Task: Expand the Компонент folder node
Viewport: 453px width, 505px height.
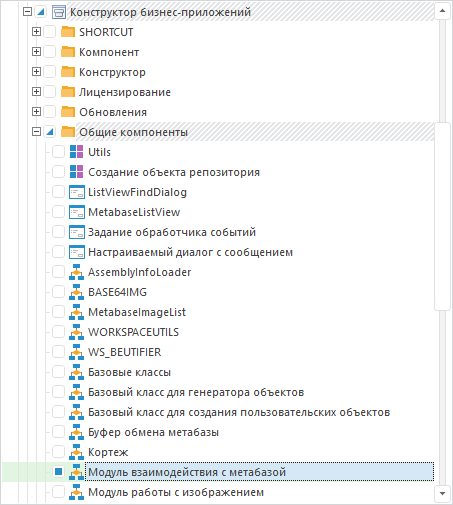Action: (36, 52)
